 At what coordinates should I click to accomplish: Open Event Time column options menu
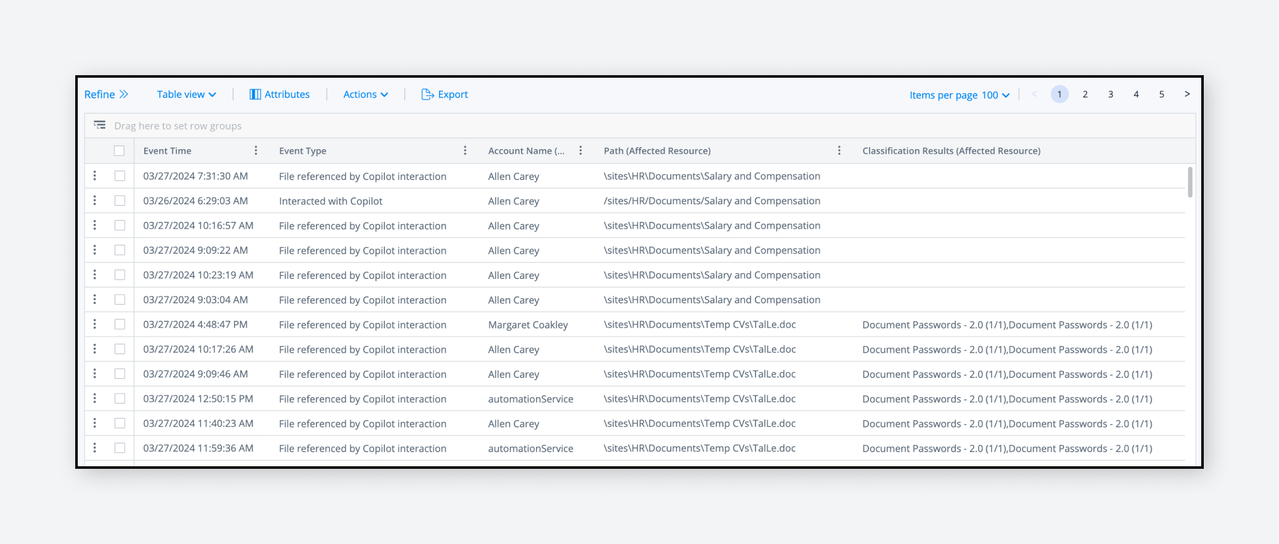point(256,151)
